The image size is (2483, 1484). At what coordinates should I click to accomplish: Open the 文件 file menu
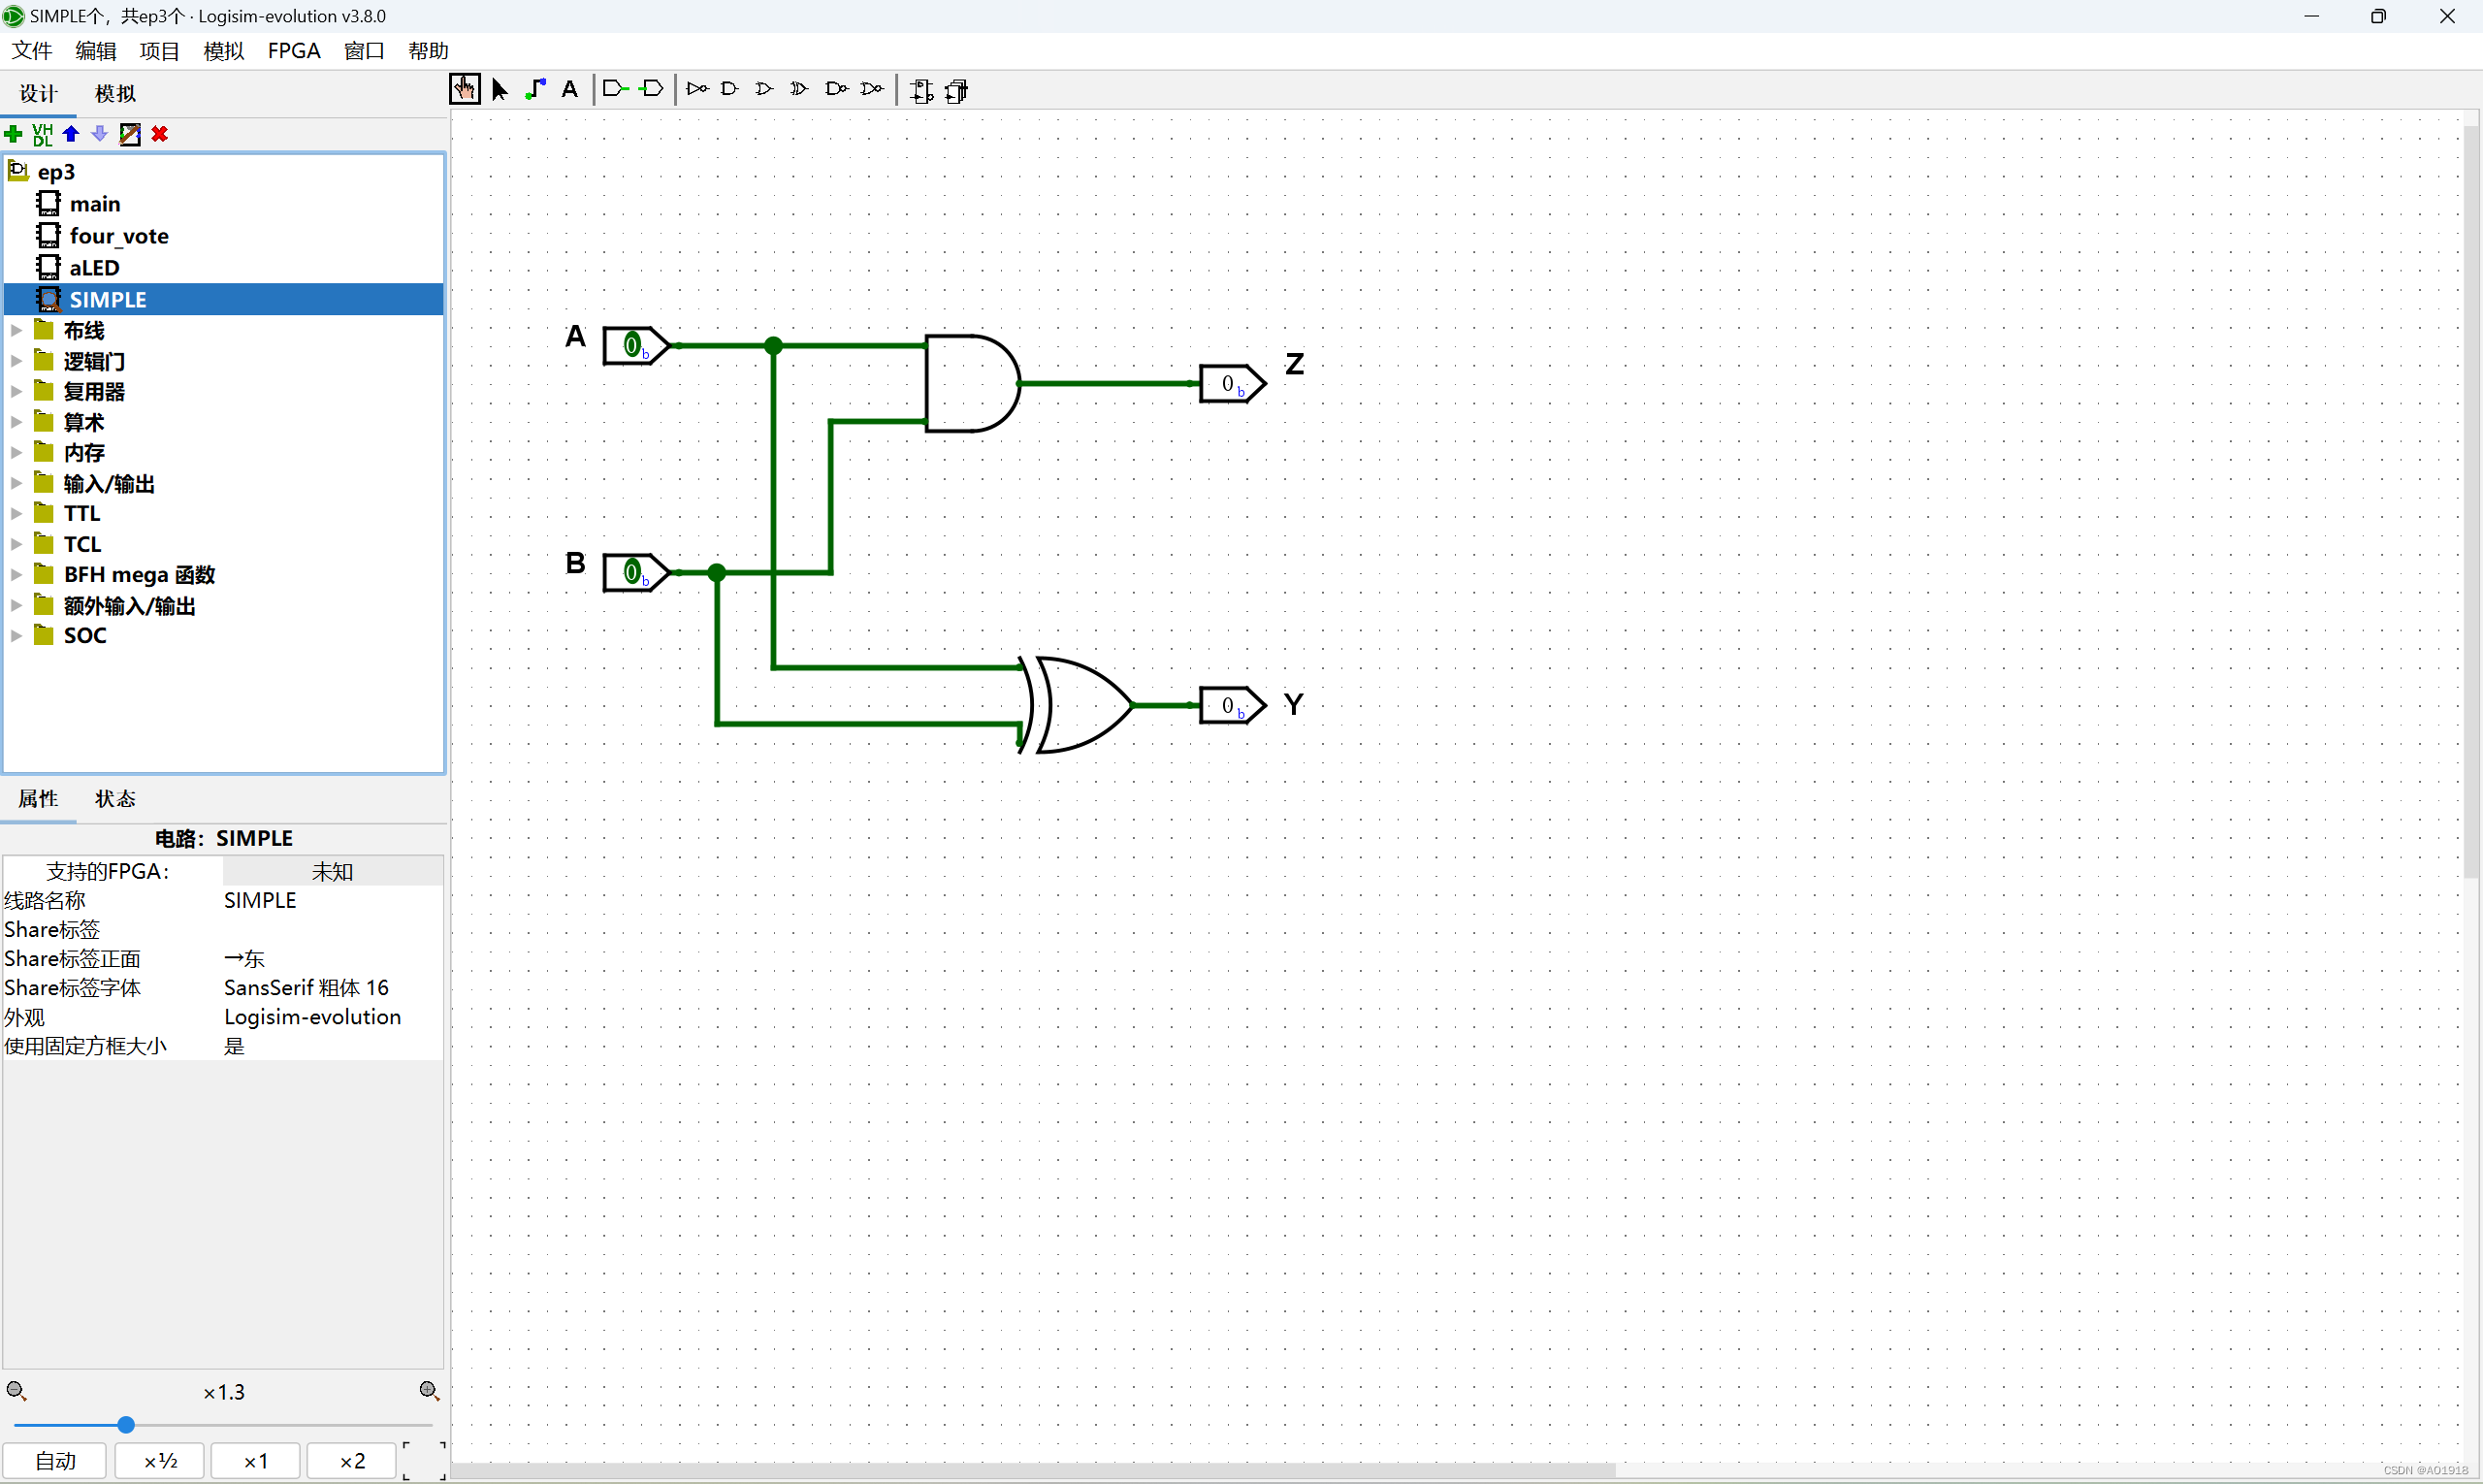coord(32,49)
